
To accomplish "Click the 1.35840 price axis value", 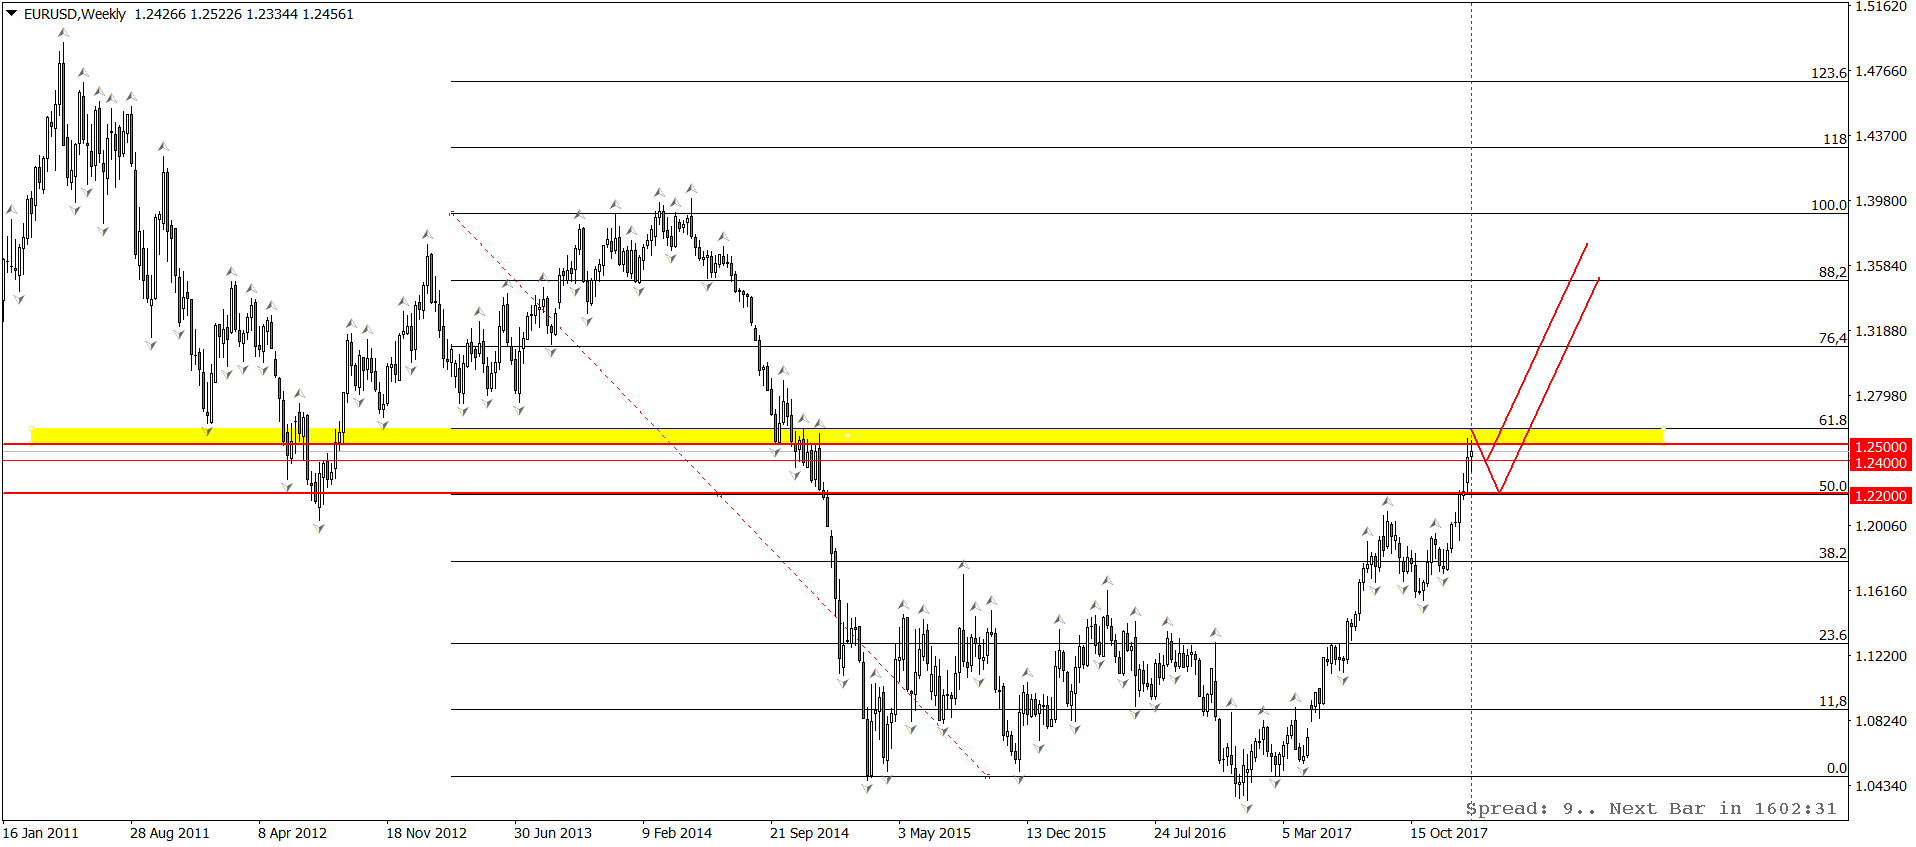I will click(1881, 266).
